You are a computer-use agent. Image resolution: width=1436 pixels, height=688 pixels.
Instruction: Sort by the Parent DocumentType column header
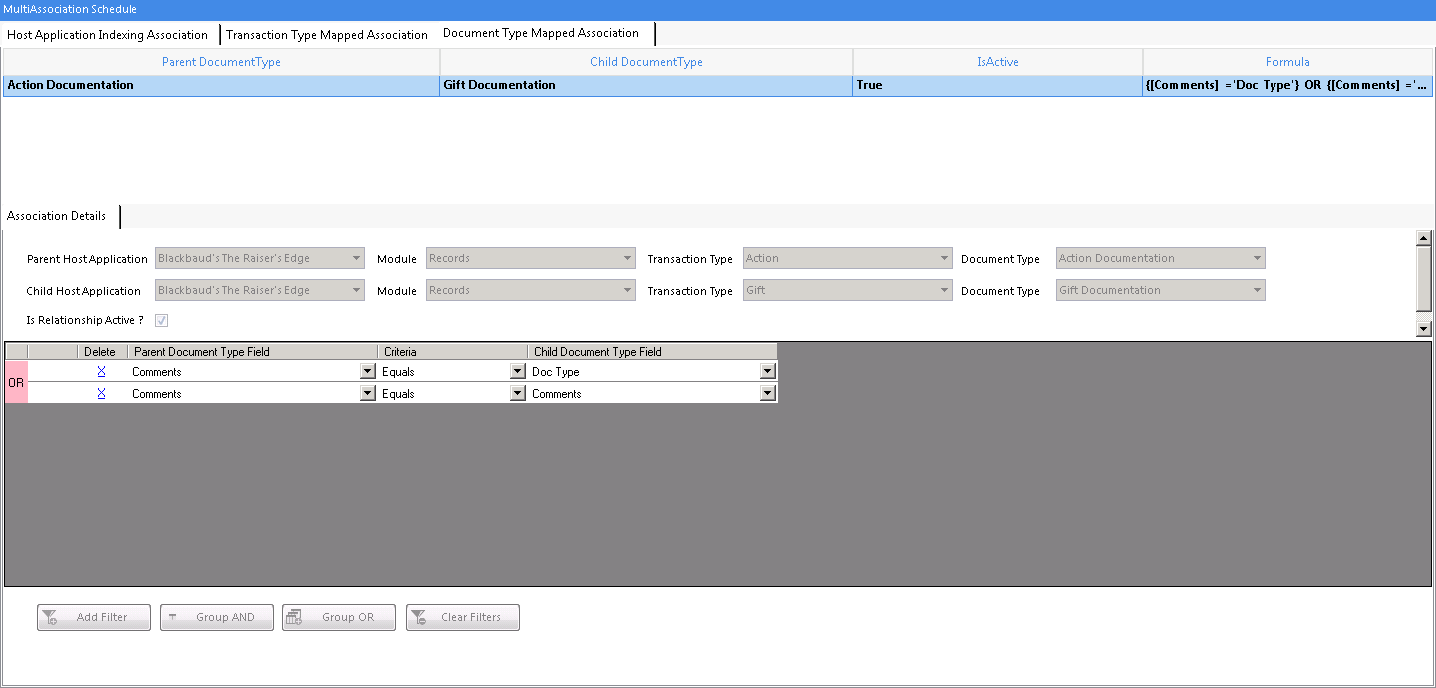[221, 62]
